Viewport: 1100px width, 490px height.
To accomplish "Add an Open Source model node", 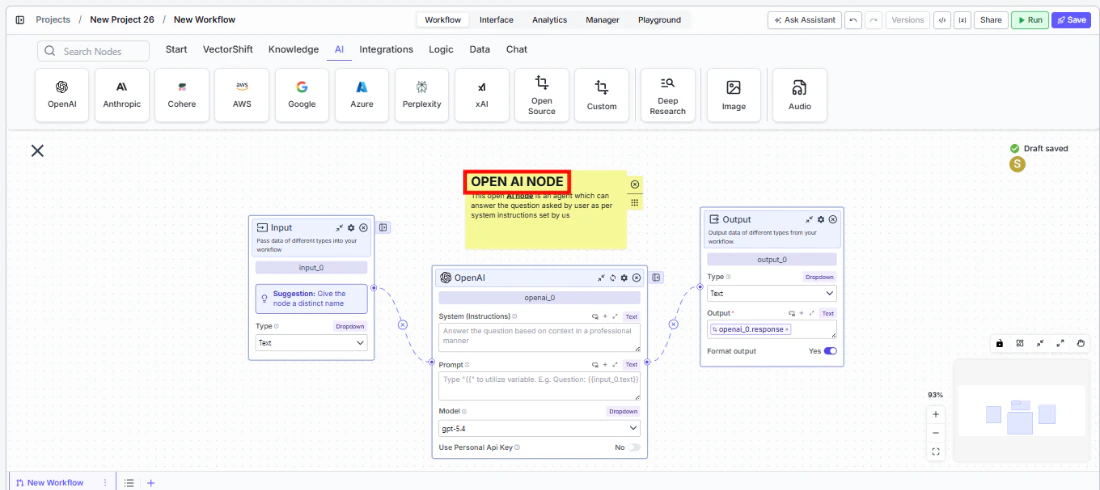I will tap(542, 95).
